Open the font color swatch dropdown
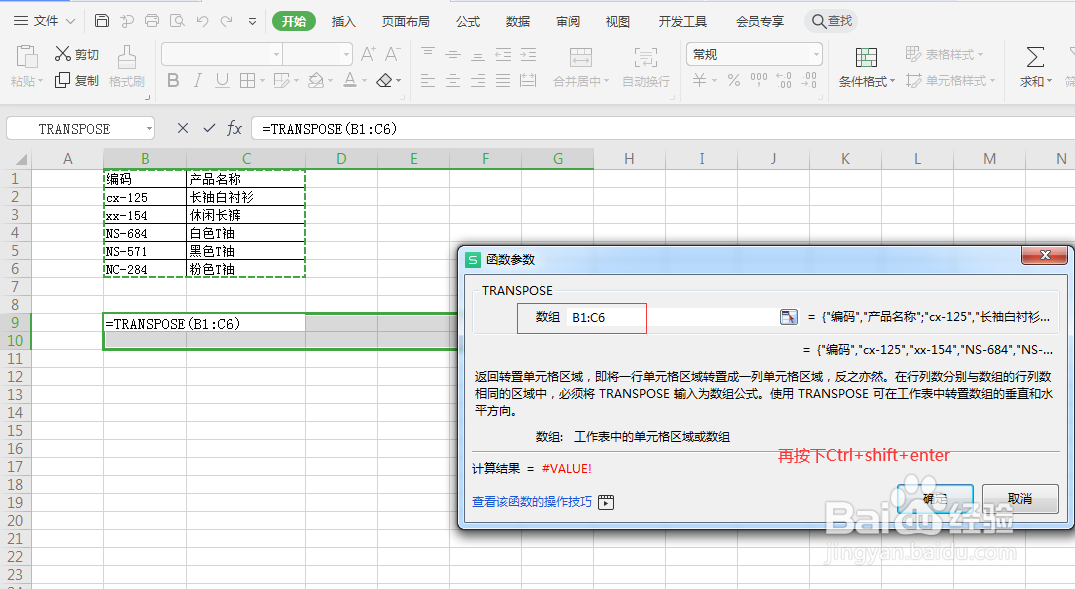Screen dimensions: 1075x589 (362, 80)
